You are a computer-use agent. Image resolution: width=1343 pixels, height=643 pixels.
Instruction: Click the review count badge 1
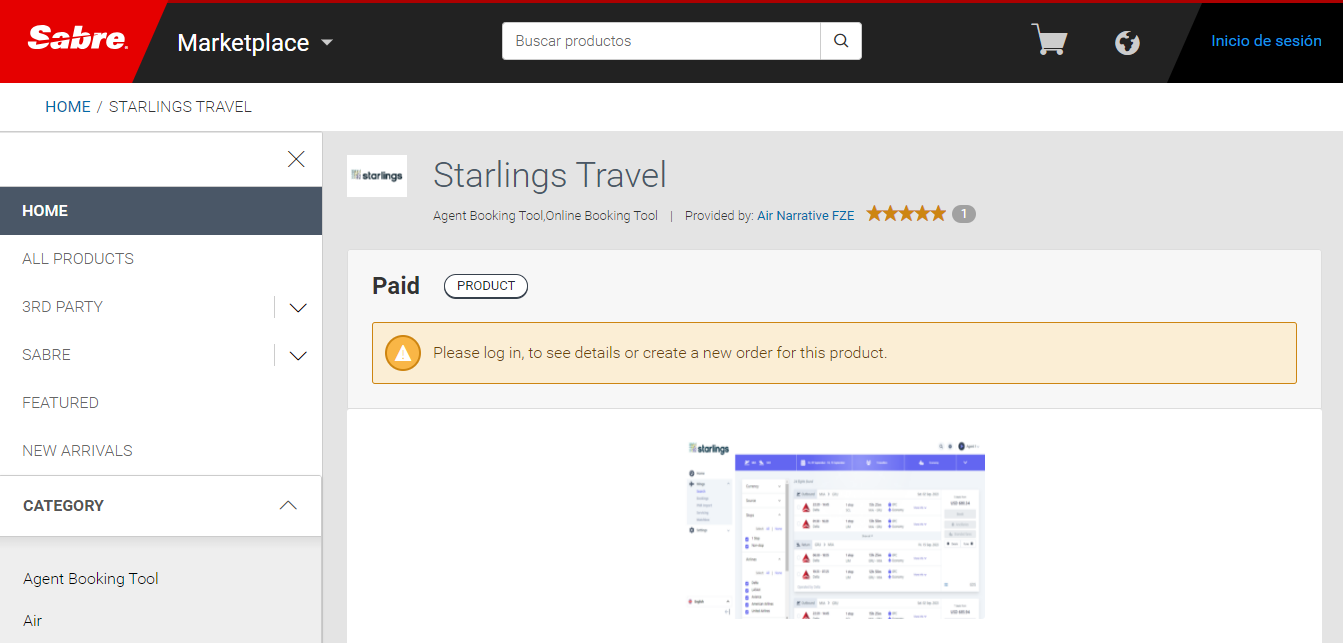point(964,214)
